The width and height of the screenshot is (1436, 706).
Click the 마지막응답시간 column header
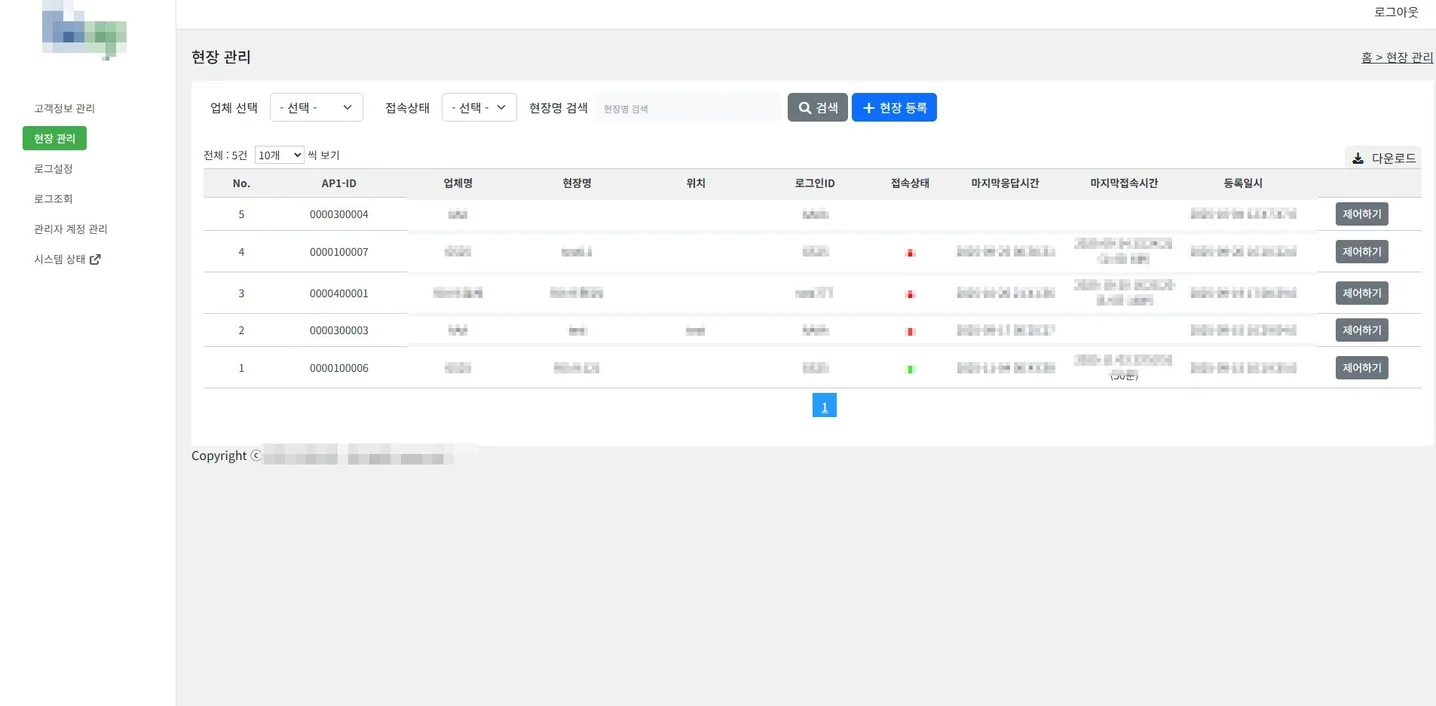pyautogui.click(x=1005, y=183)
